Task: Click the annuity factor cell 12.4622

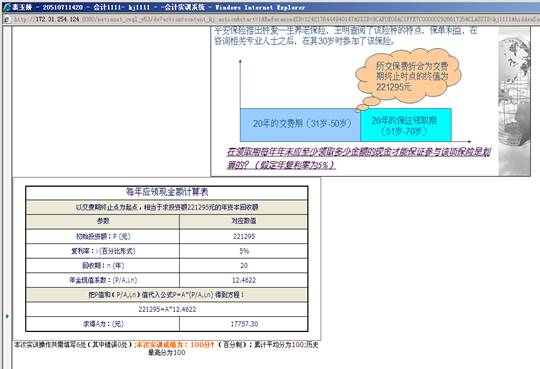Action: point(243,280)
